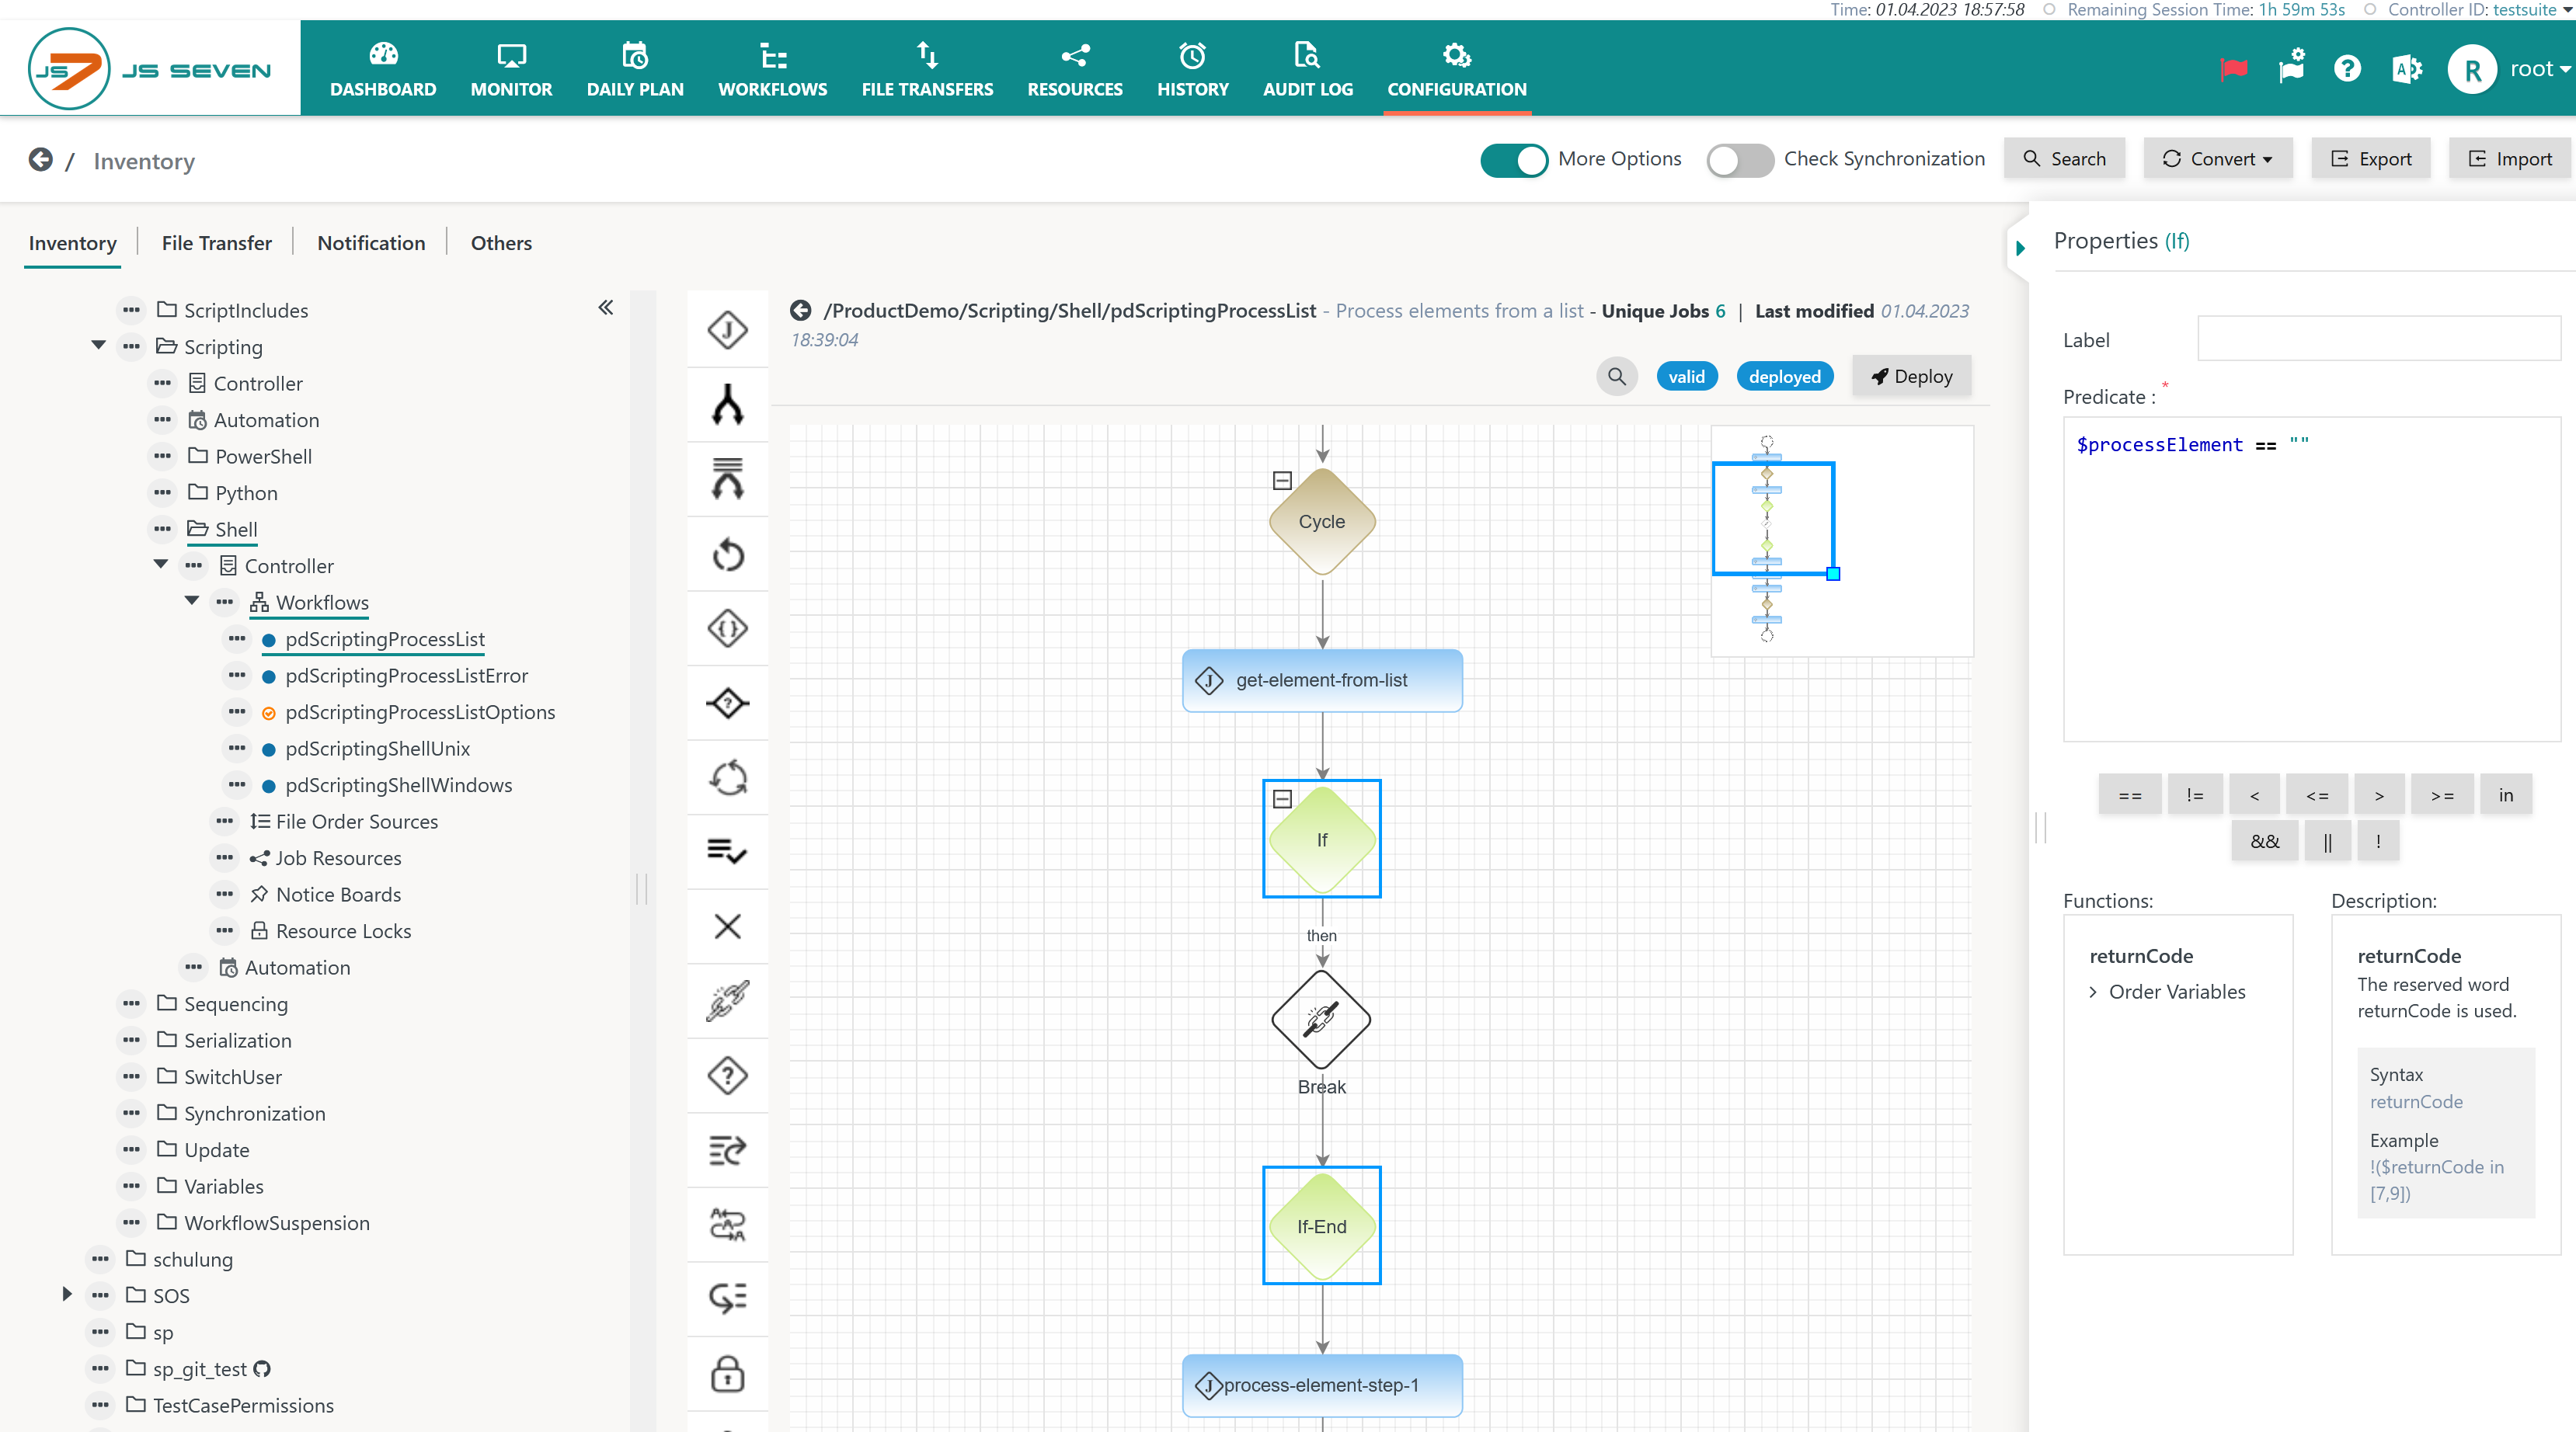The image size is (2576, 1432).
Task: Pick the Add Order arrows instruction icon
Action: 727,1224
